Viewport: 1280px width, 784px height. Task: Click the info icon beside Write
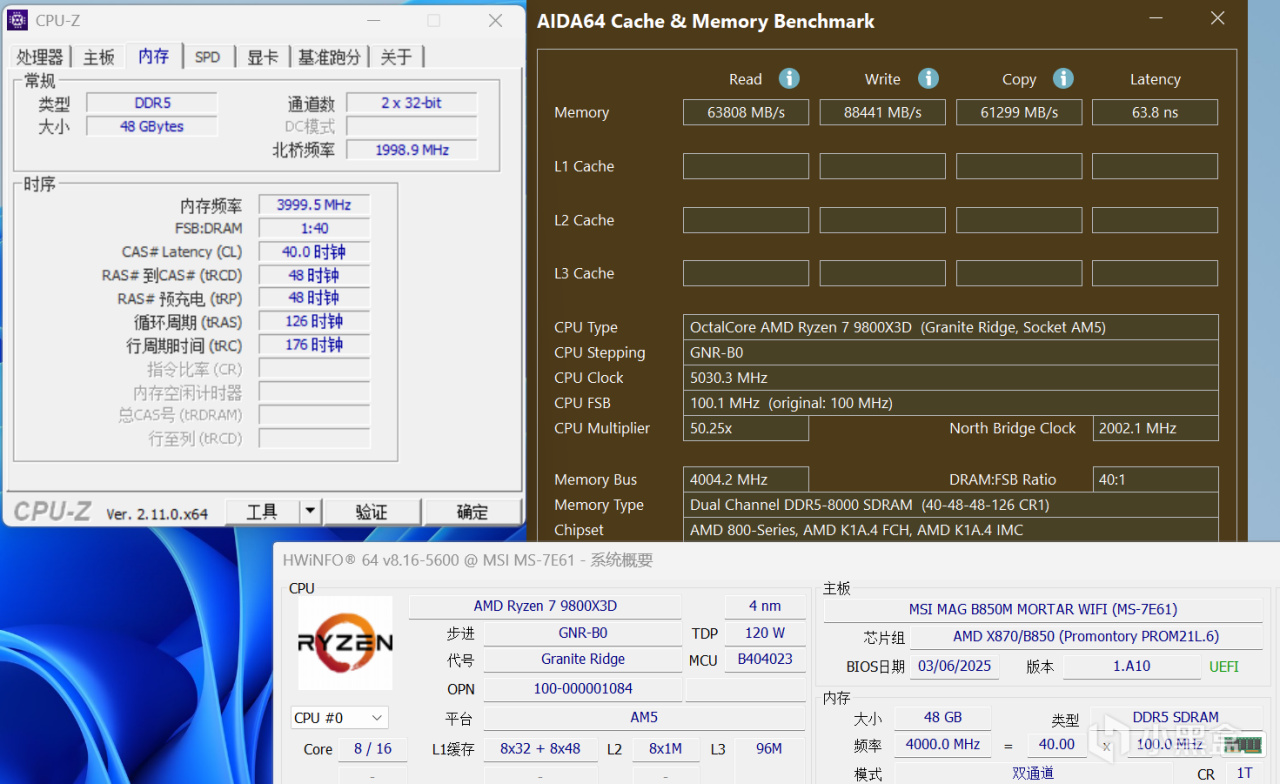point(928,78)
